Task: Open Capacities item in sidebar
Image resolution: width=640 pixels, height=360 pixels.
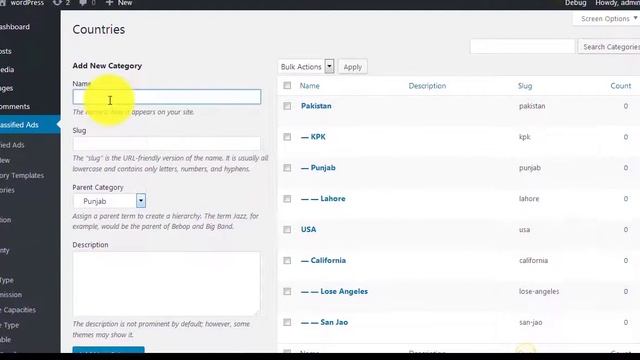Action: pos(18,310)
